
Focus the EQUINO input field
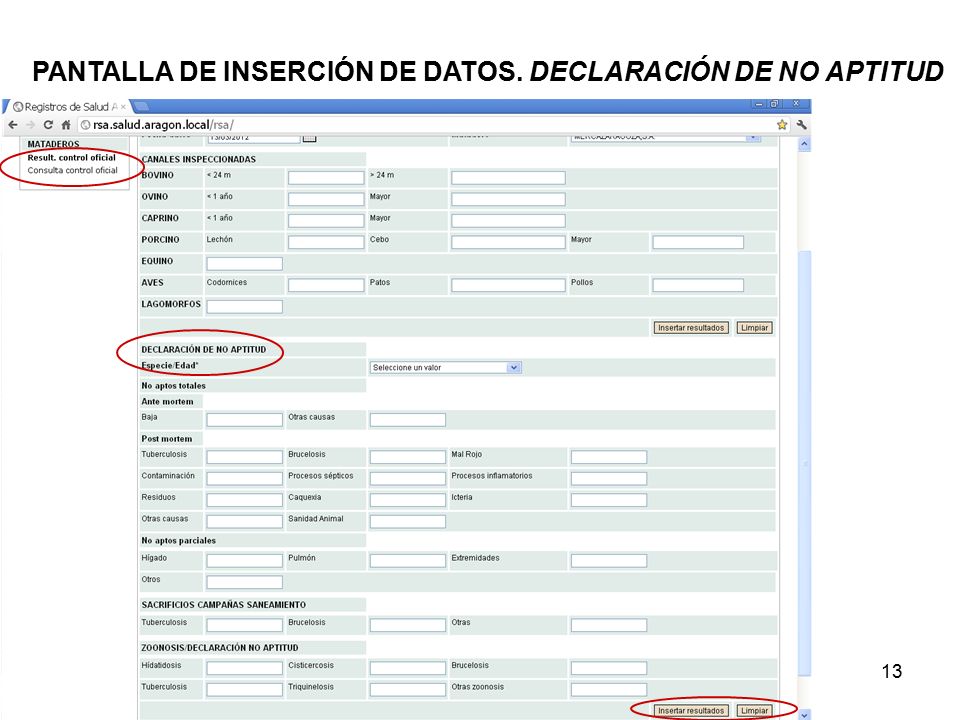point(244,263)
